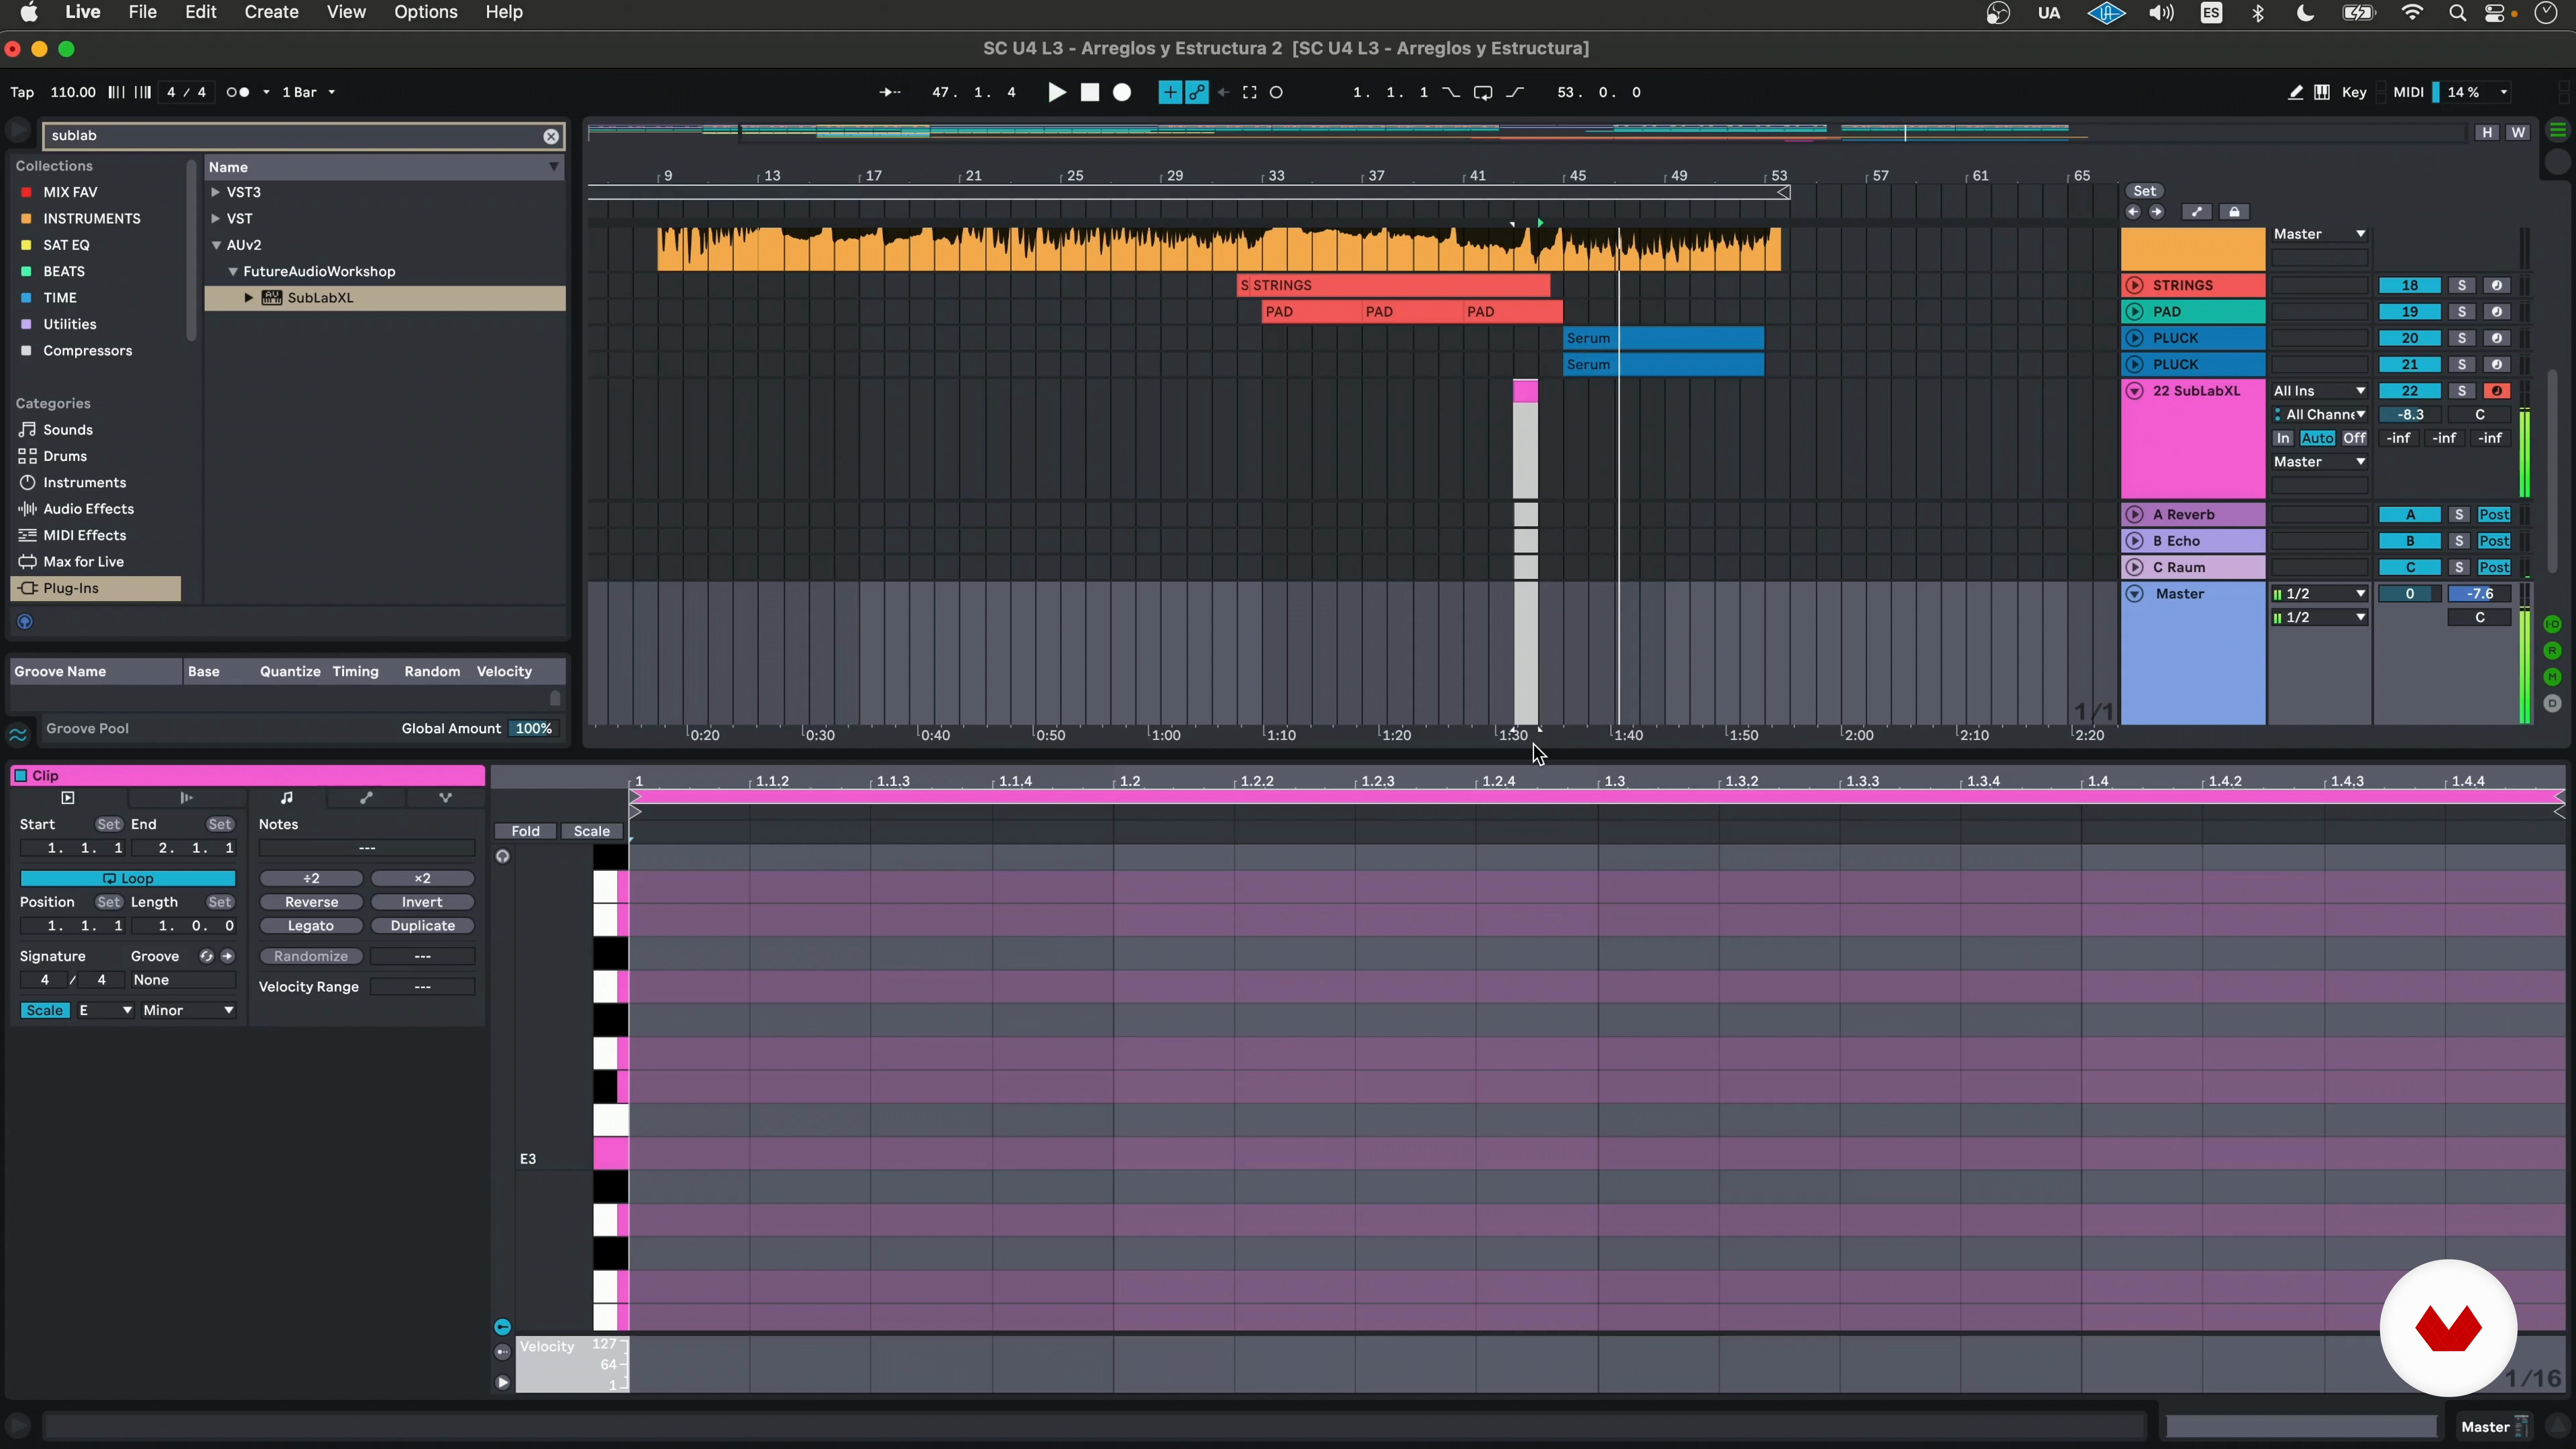Click the Duplicate notes button

coord(422,926)
